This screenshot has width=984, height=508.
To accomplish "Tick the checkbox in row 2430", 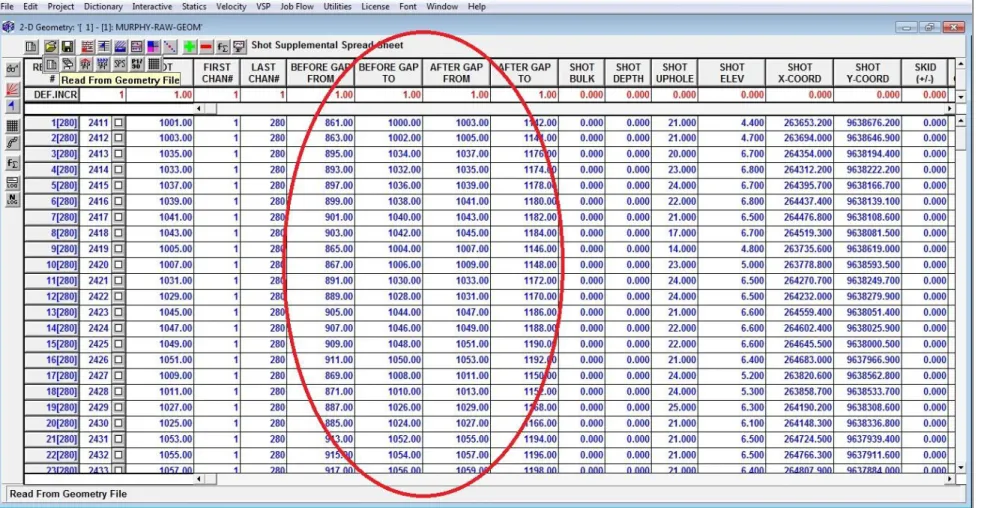I will coord(118,423).
